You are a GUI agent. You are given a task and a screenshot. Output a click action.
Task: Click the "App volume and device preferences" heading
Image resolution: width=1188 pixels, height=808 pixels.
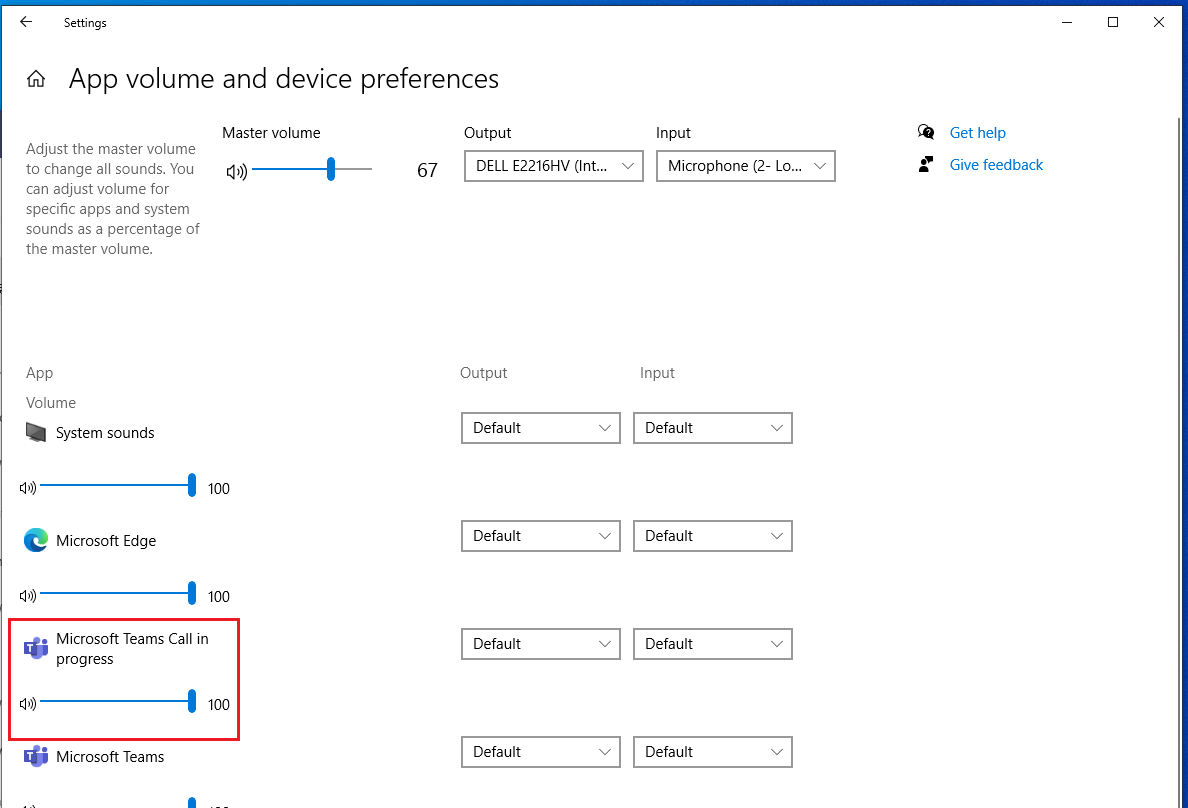click(284, 79)
